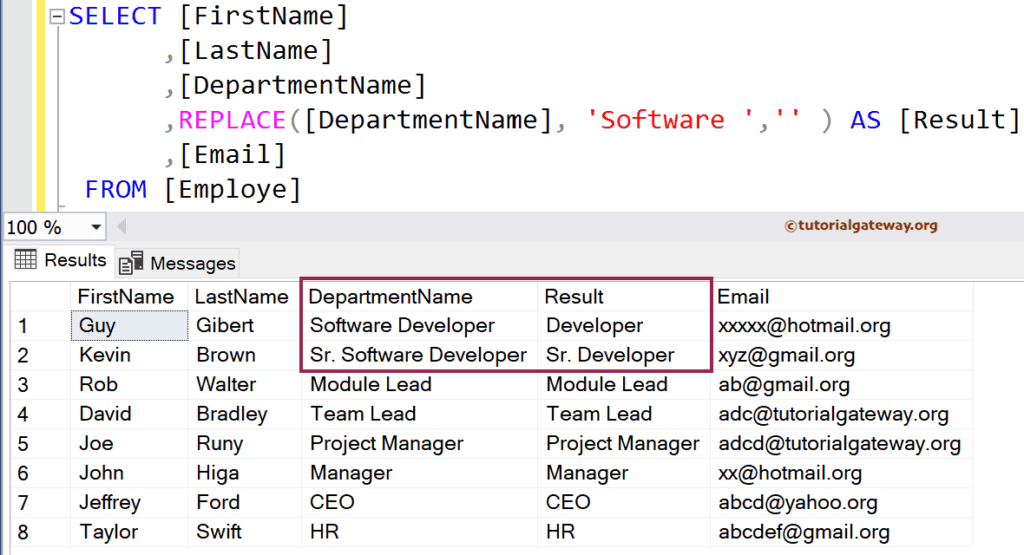Click the LastName cell Walter
1024x555 pixels.
pos(244,385)
